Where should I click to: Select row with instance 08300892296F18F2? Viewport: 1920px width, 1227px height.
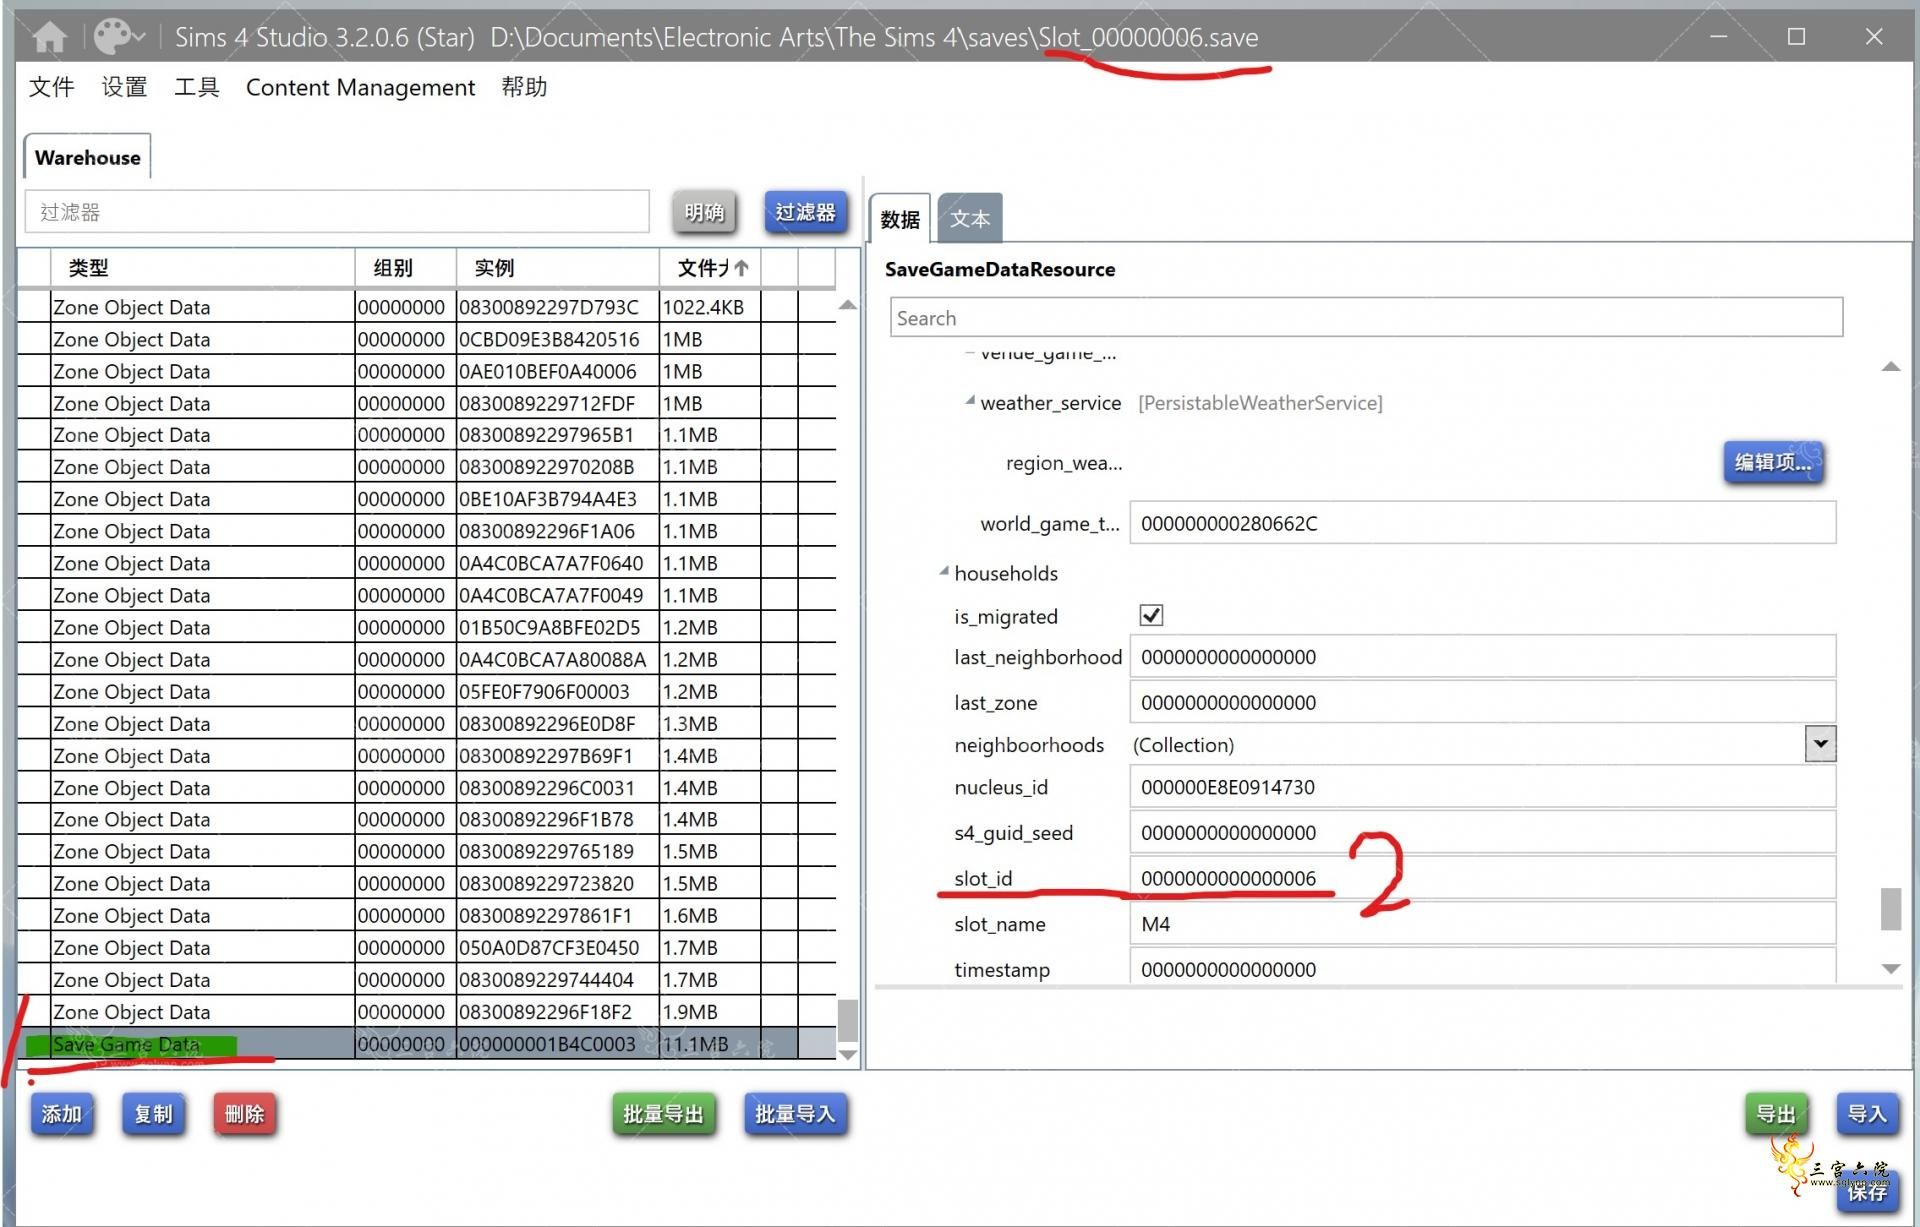(427, 1011)
